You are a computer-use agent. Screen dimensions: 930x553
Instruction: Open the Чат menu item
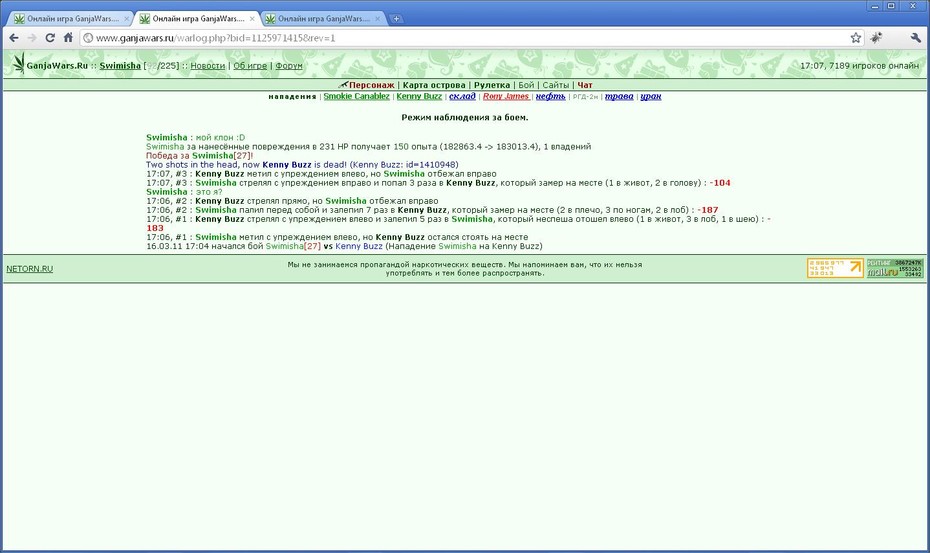(585, 85)
